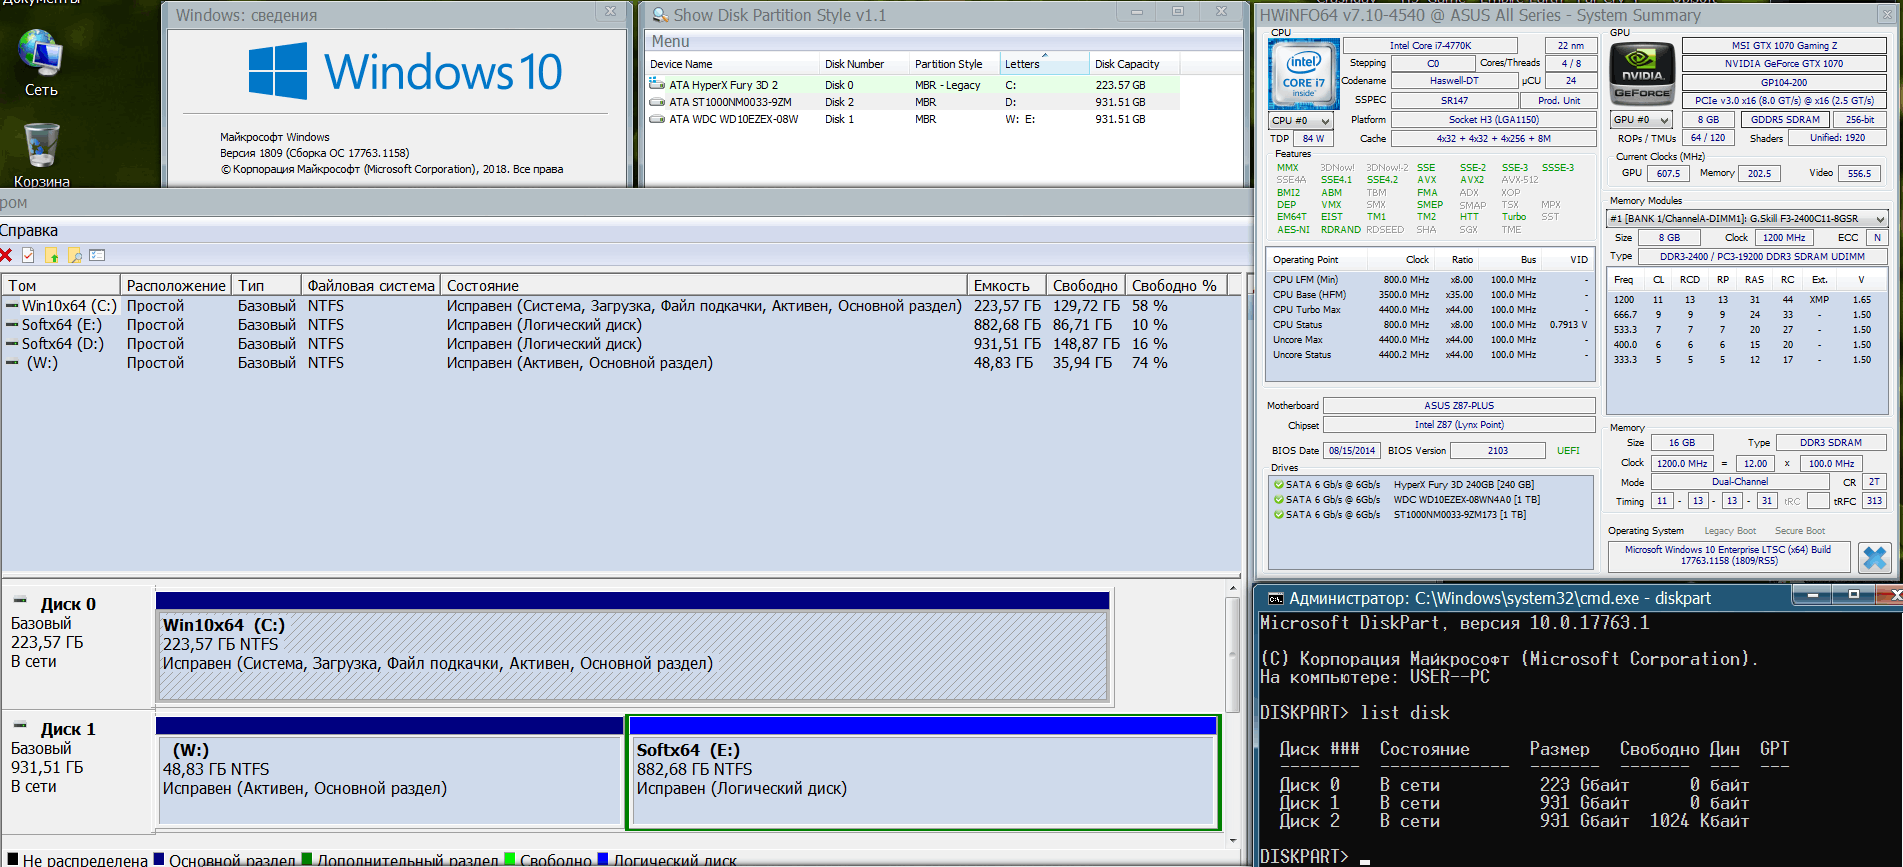Click the disk icon of ATA ST1000NM0033-9ZM
Viewport: 1903px width, 867px height.
click(x=657, y=102)
